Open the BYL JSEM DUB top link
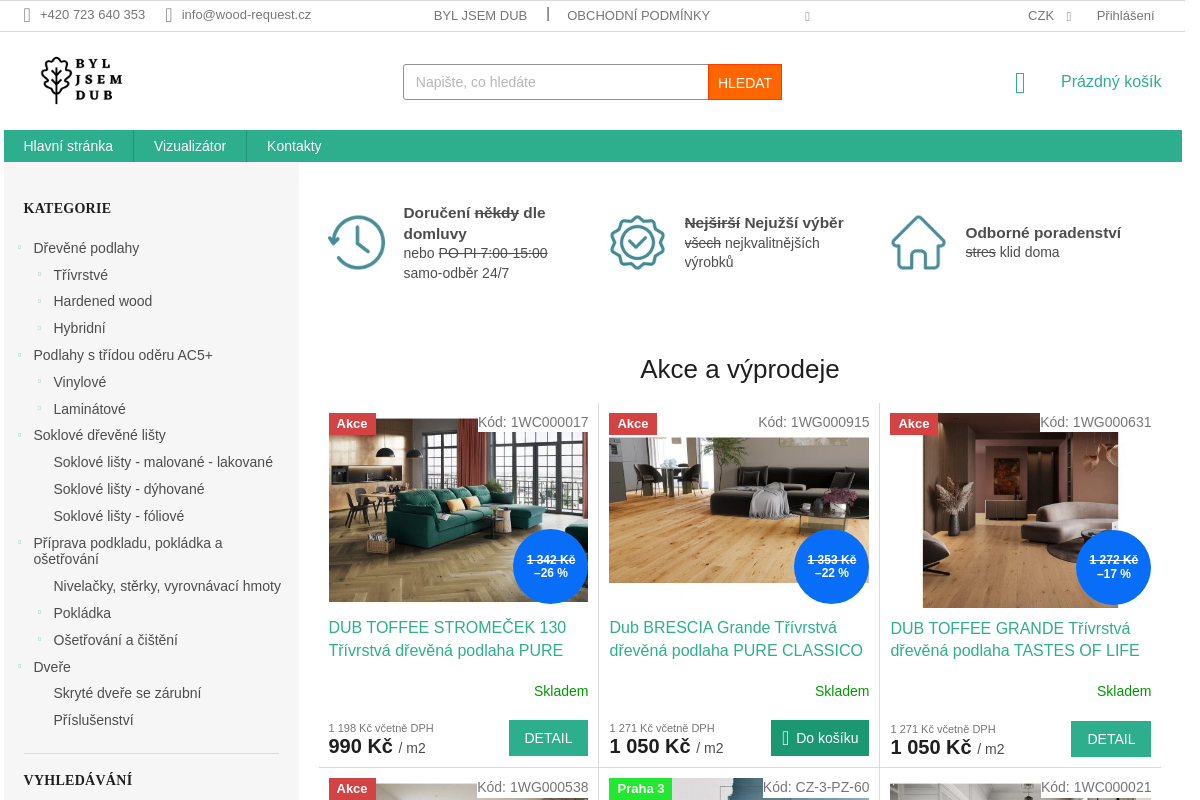Image resolution: width=1200 pixels, height=800 pixels. point(480,15)
